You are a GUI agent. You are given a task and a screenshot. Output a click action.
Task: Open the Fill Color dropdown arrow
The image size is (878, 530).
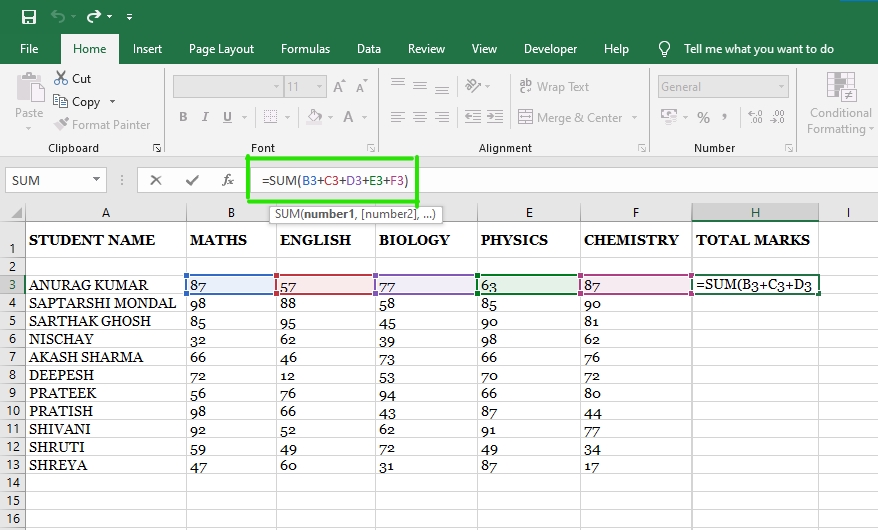[x=331, y=118]
